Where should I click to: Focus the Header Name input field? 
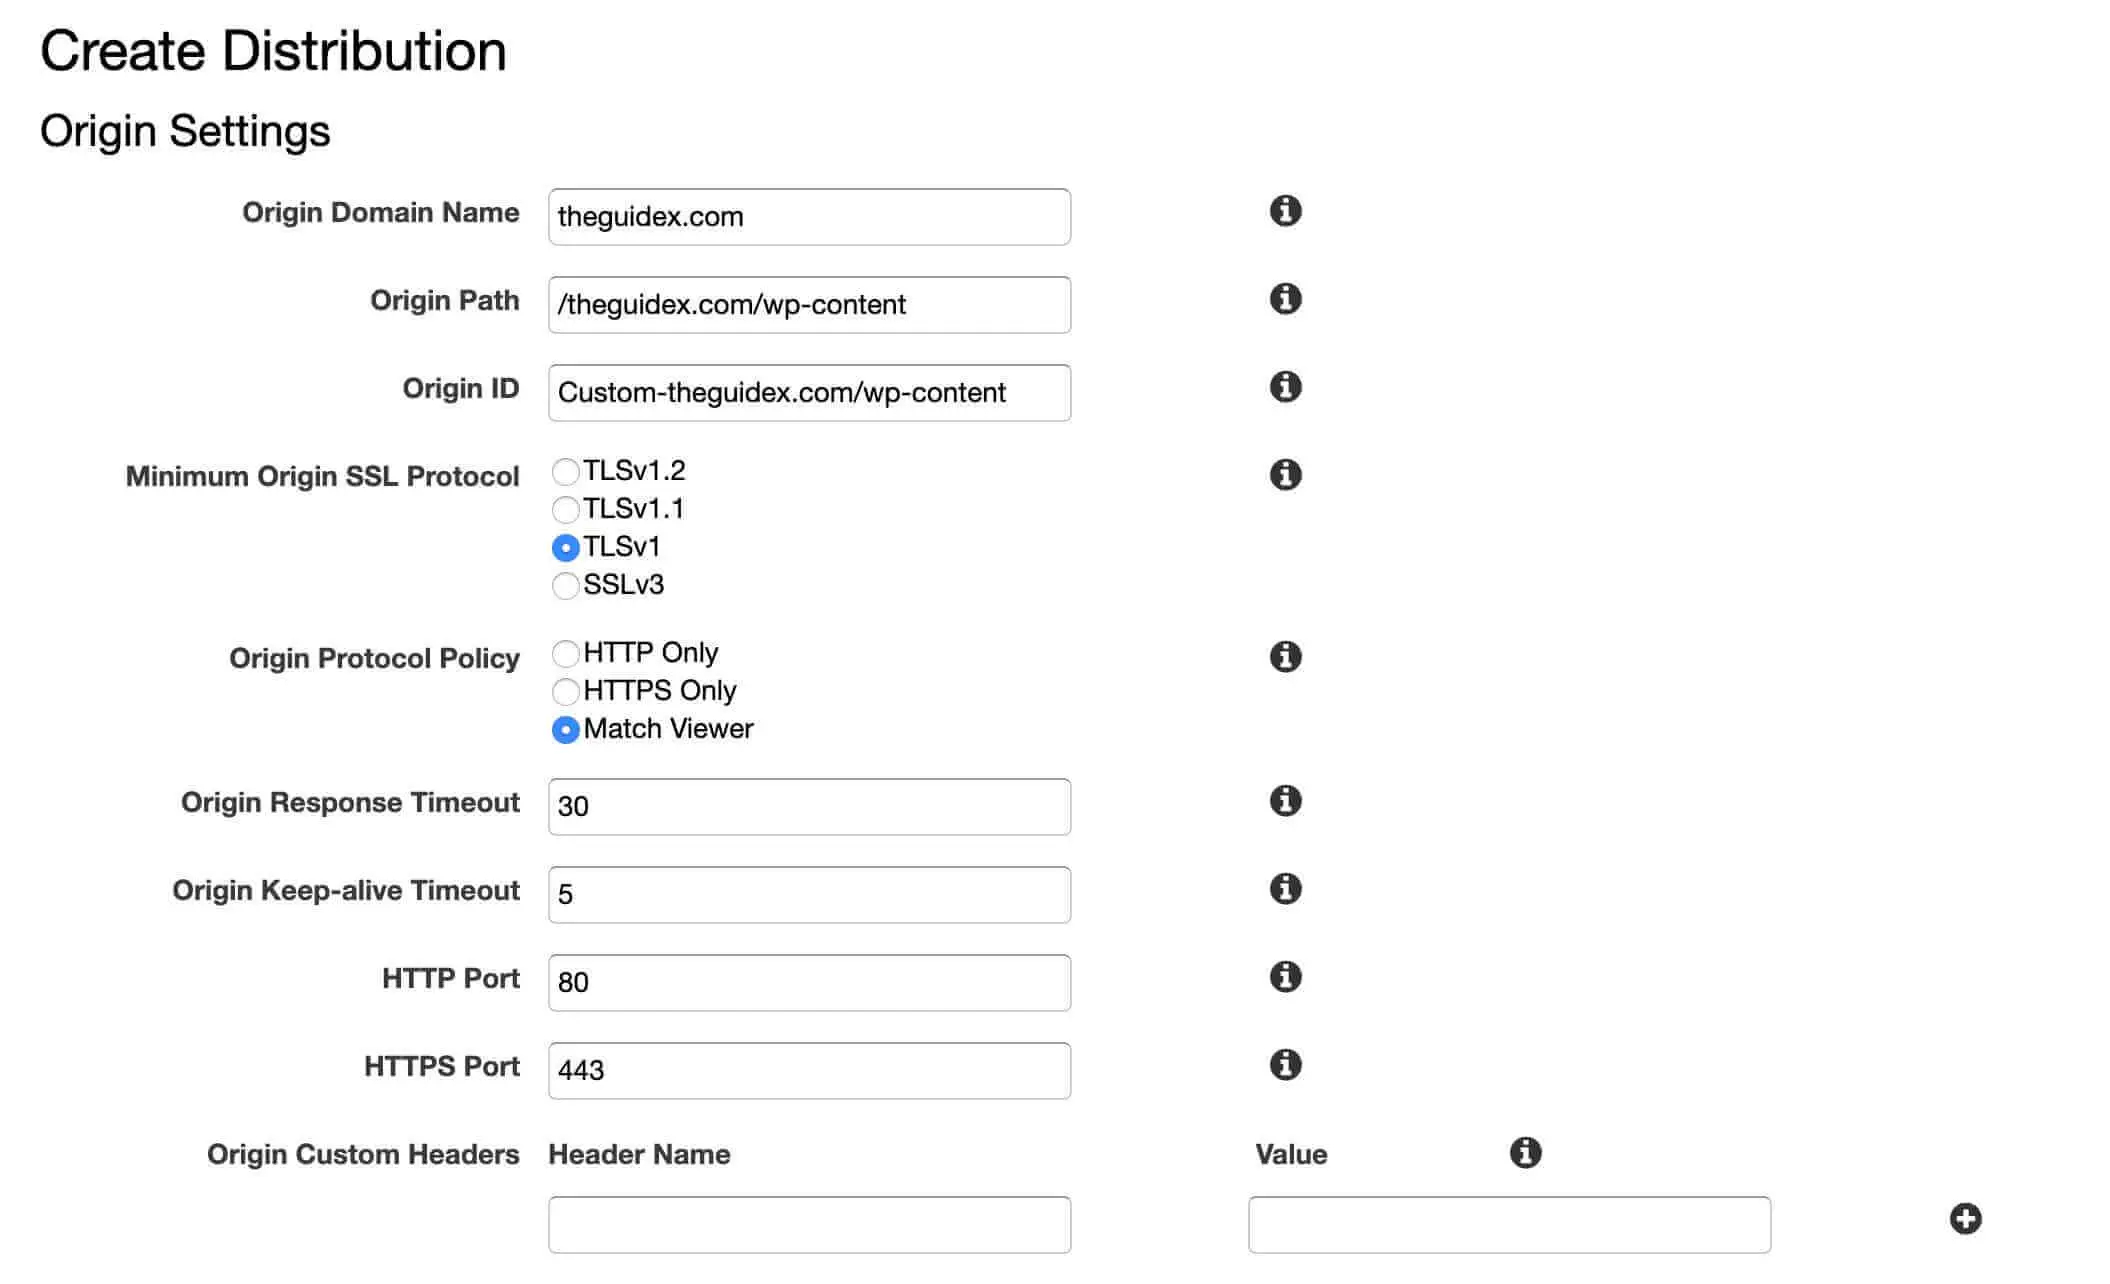tap(808, 1223)
